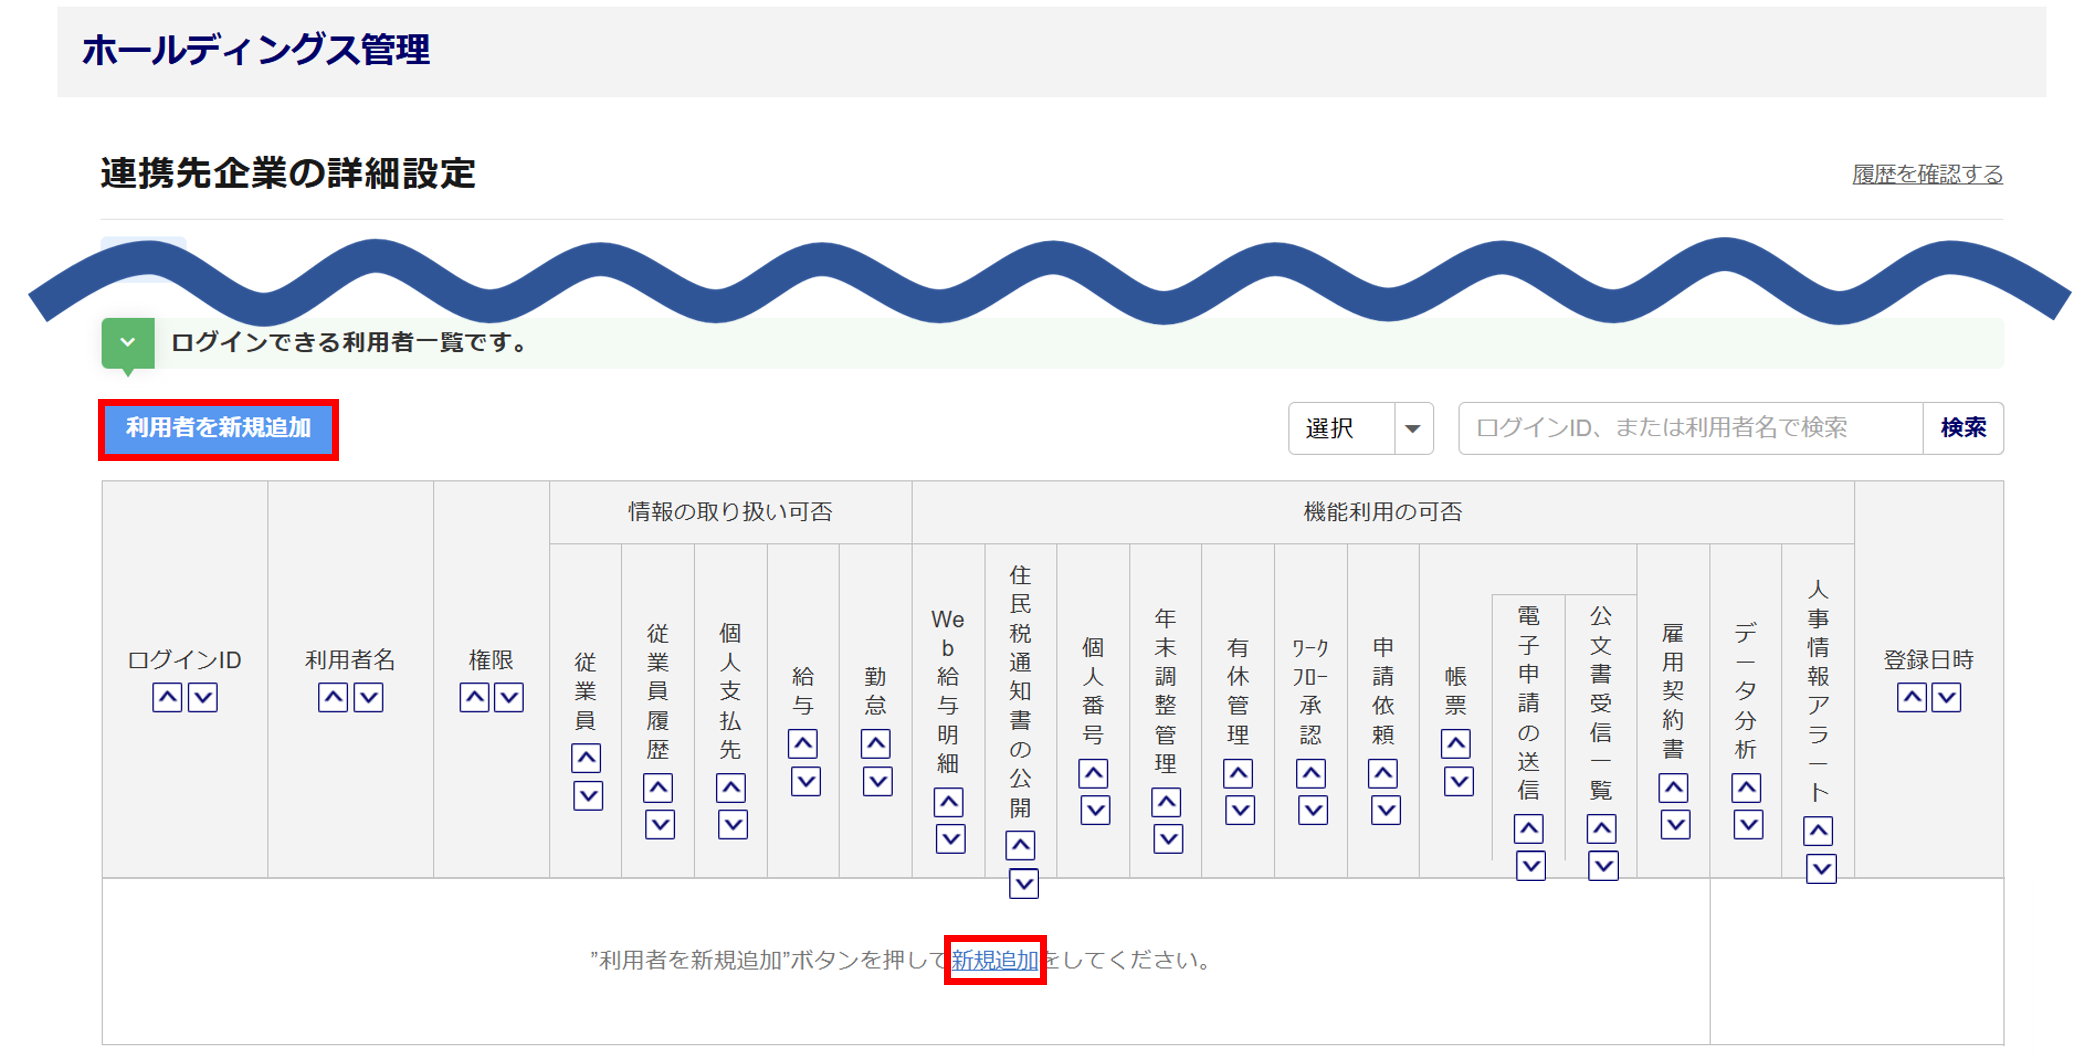Sort 登録日時 column ascending
This screenshot has height=1056, width=2085.
point(1912,697)
